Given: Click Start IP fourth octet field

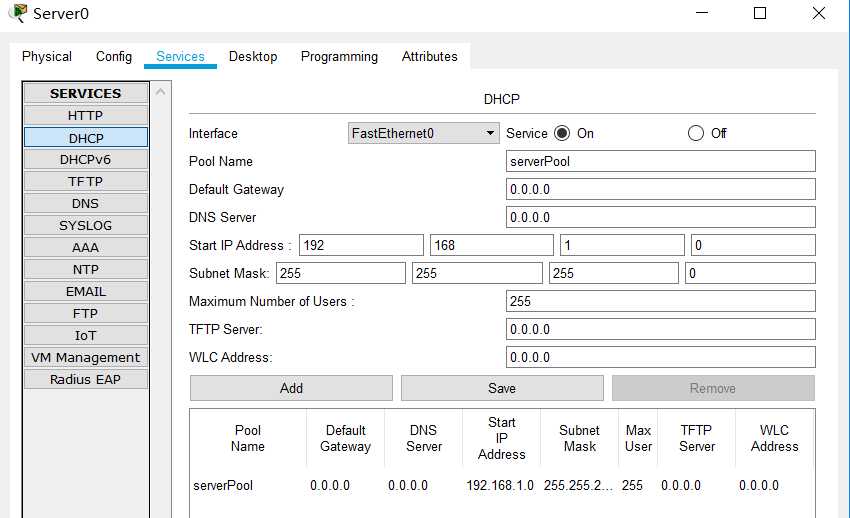Looking at the screenshot, I should 753,245.
